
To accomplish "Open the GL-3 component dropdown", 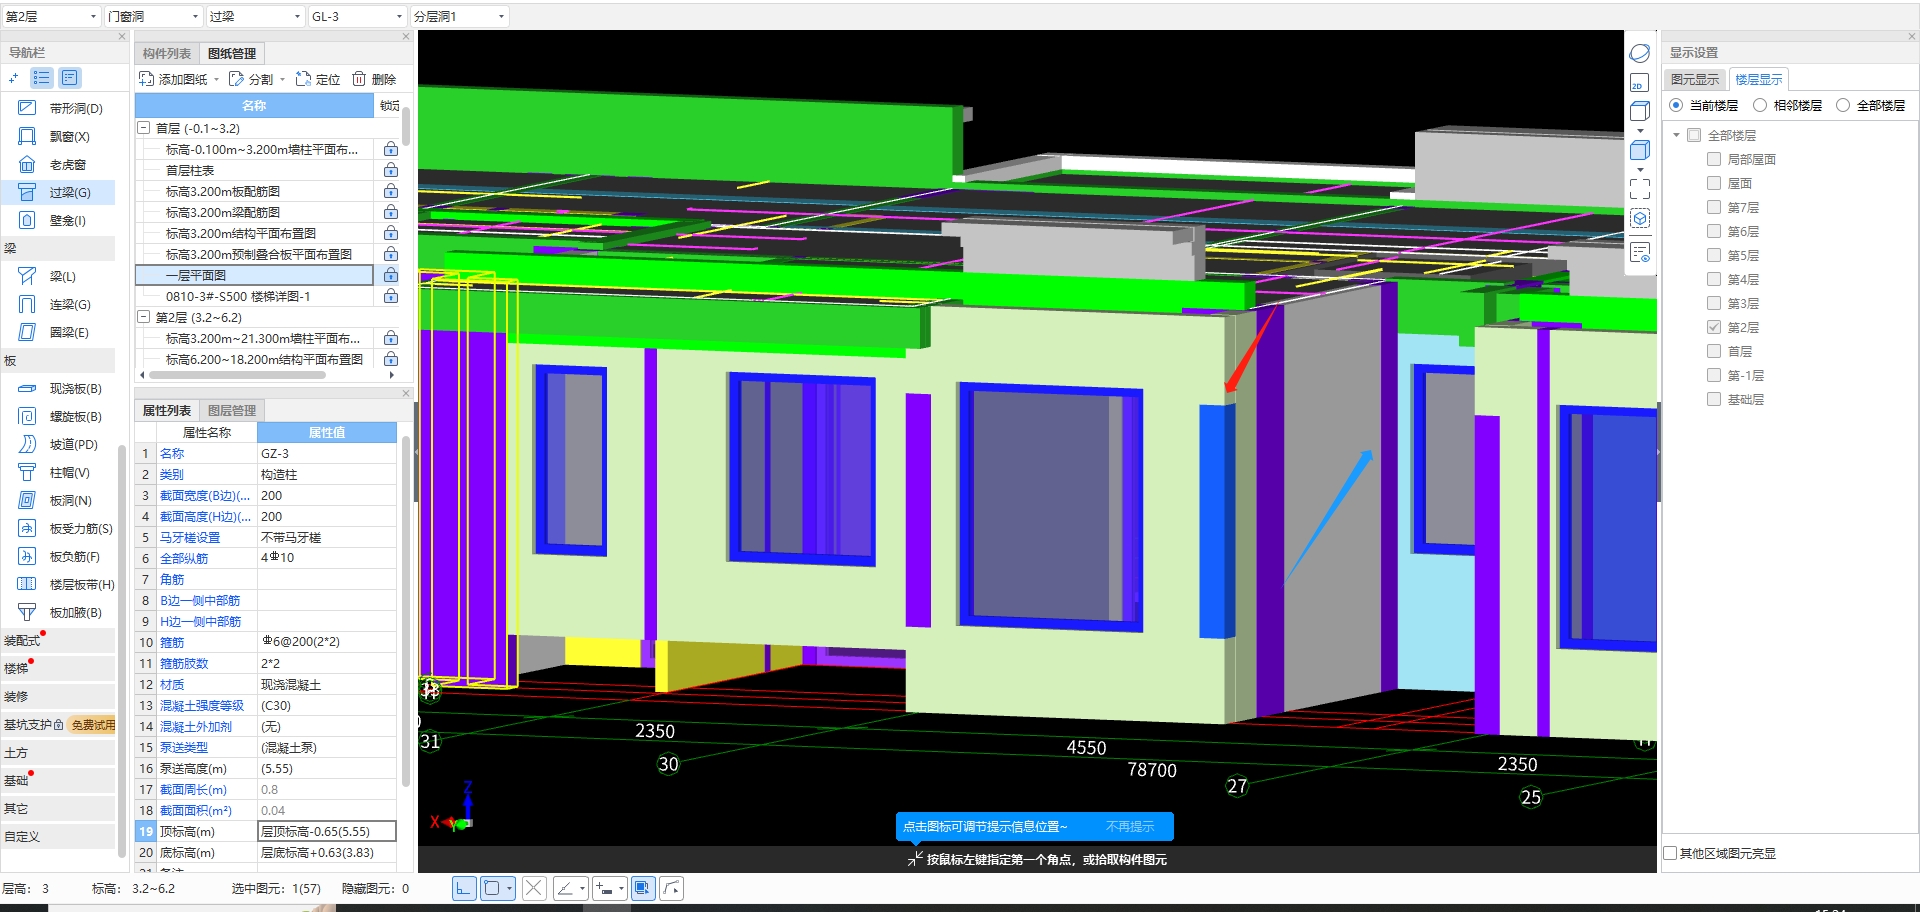I will (357, 17).
